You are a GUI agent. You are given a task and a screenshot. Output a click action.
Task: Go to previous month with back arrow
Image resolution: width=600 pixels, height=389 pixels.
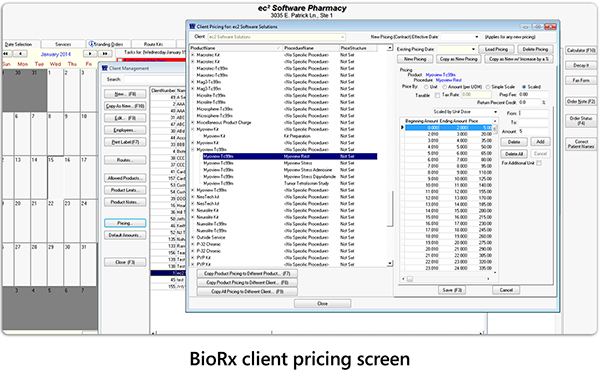point(20,54)
